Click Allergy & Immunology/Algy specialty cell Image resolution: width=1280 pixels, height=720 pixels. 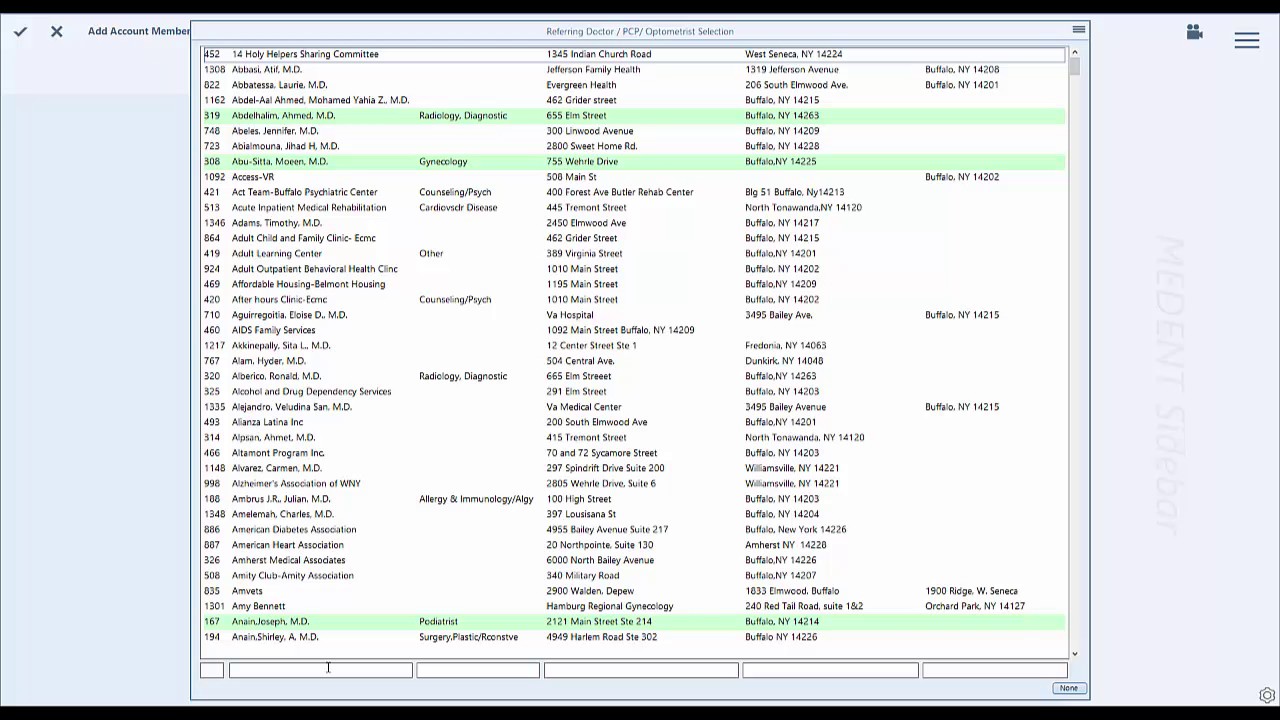pos(476,499)
